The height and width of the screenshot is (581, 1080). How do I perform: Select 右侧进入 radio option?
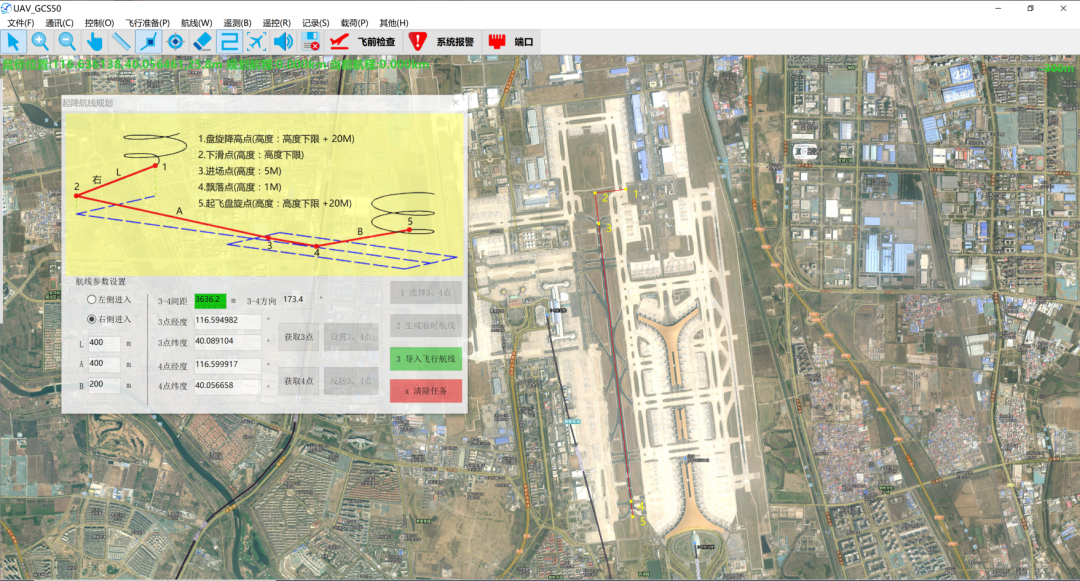(92, 319)
